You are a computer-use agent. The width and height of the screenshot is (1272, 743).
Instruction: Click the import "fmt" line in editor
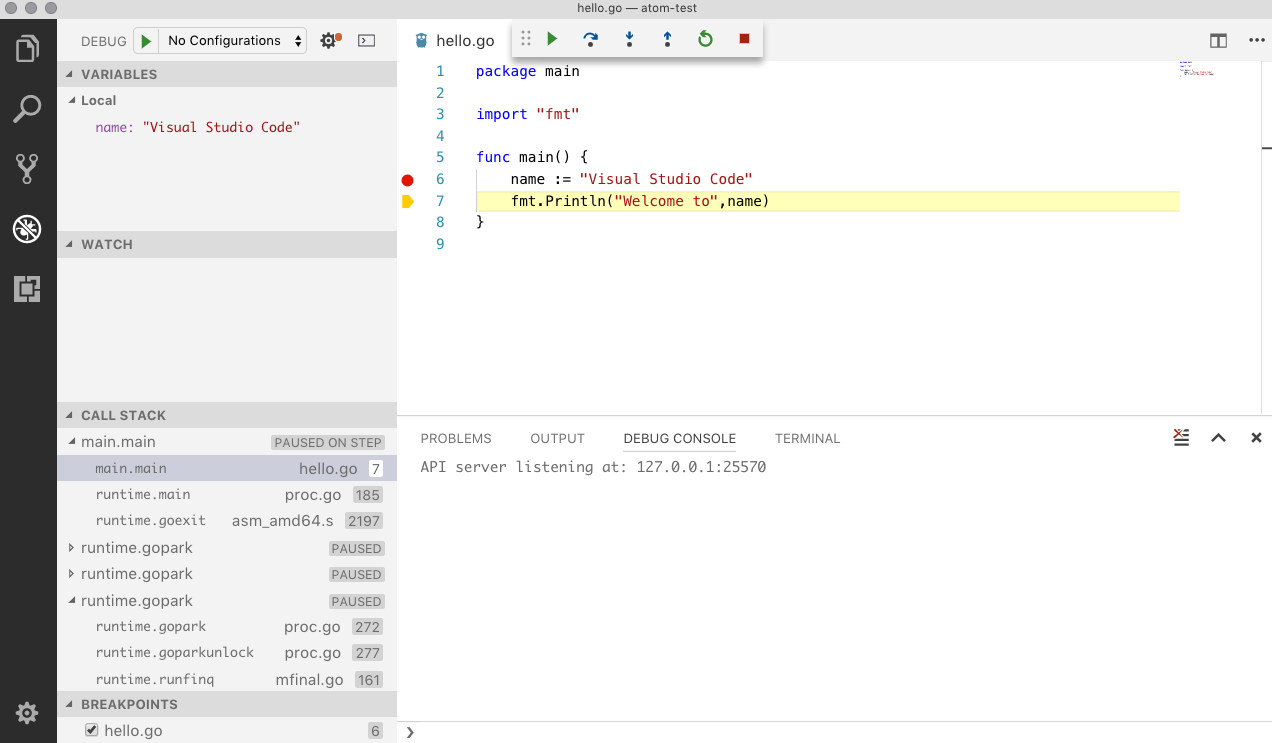[x=528, y=114]
